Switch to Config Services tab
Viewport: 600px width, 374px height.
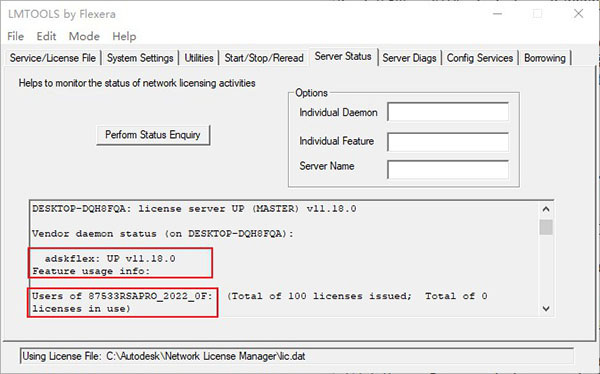pos(480,58)
